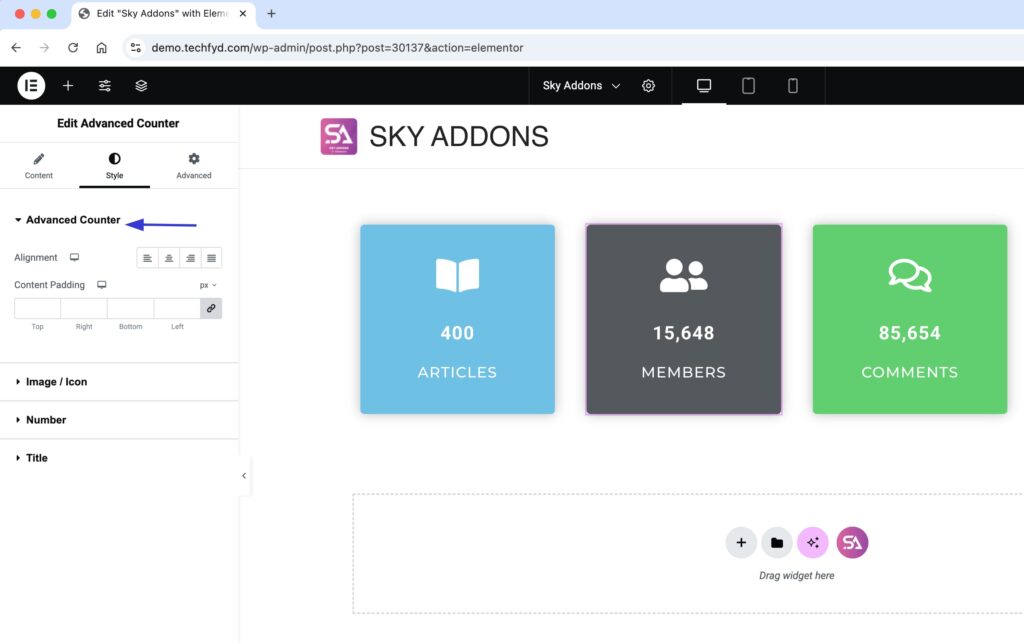The height and width of the screenshot is (643, 1024).
Task: Click the book icon in Articles card
Action: point(457,275)
